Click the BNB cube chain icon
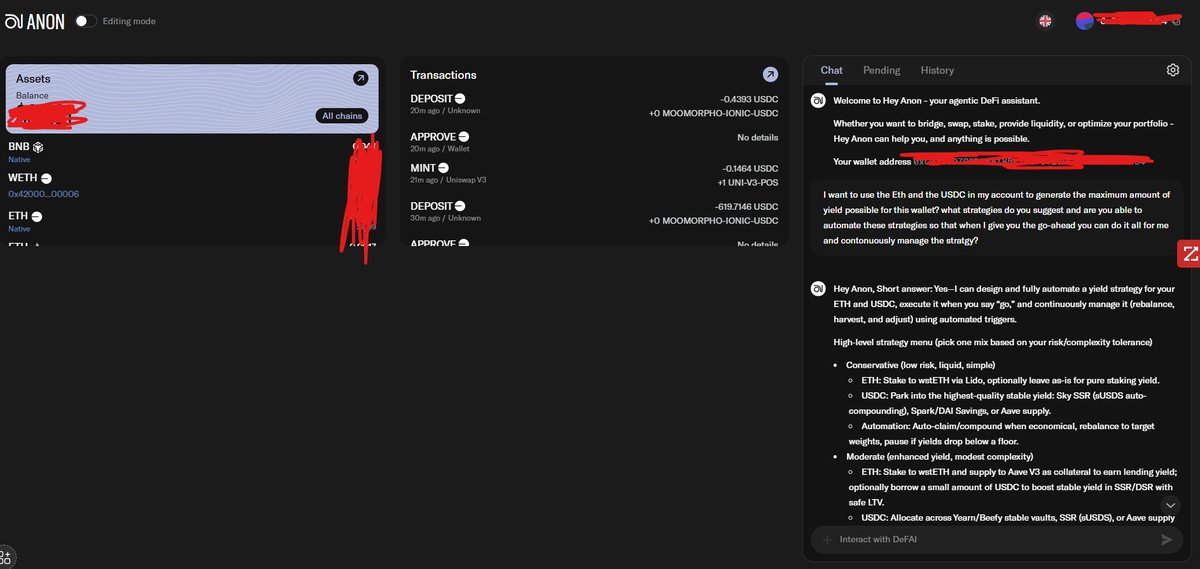 [38, 147]
